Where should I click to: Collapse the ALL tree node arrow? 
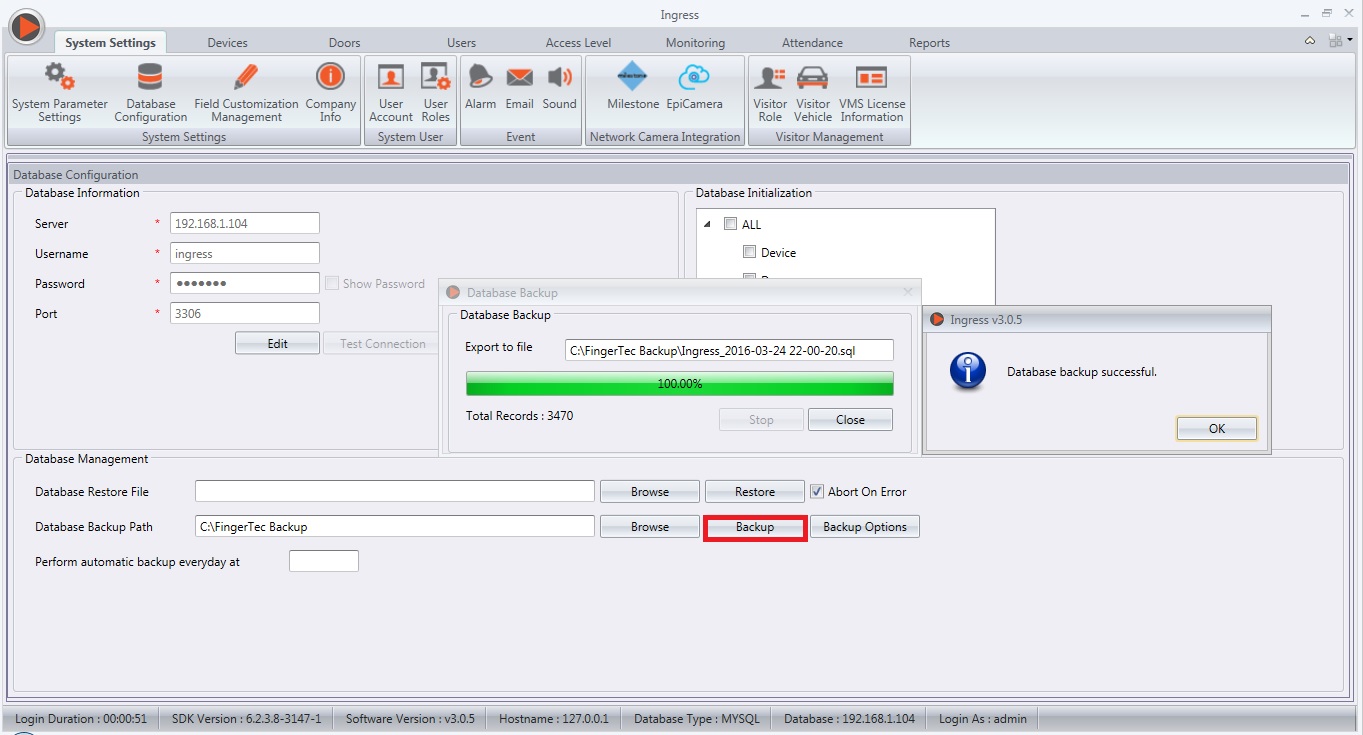709,224
